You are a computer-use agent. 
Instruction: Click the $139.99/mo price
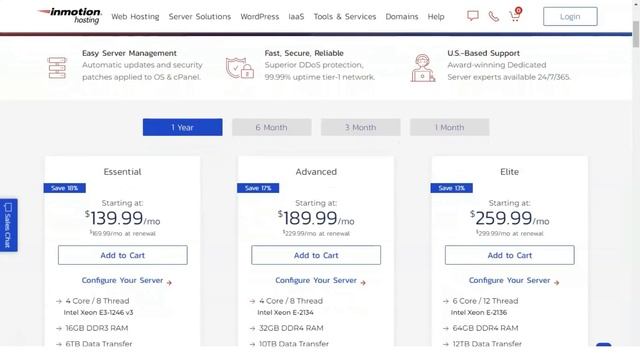(122, 218)
